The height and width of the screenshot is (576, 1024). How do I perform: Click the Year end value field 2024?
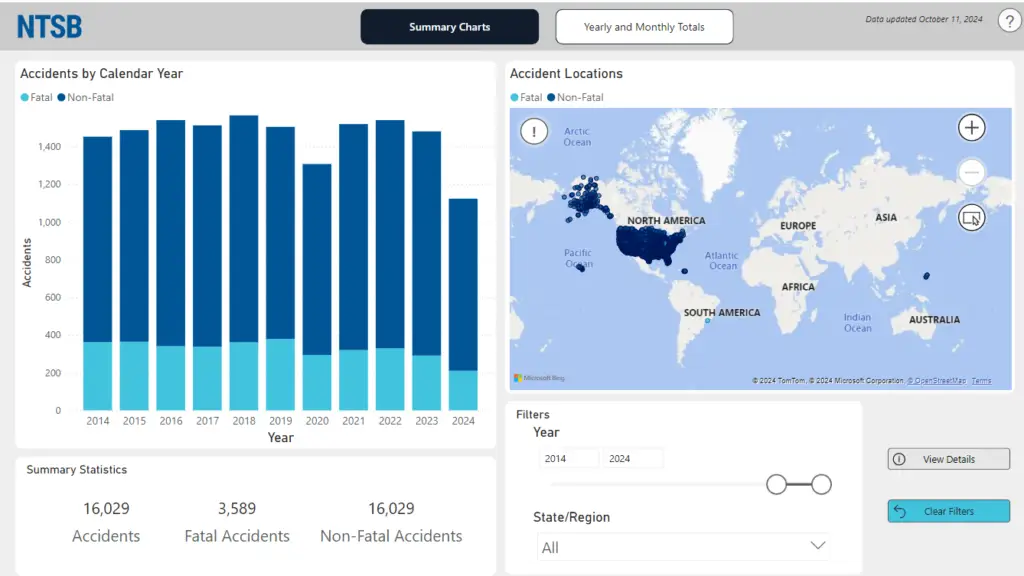point(632,458)
